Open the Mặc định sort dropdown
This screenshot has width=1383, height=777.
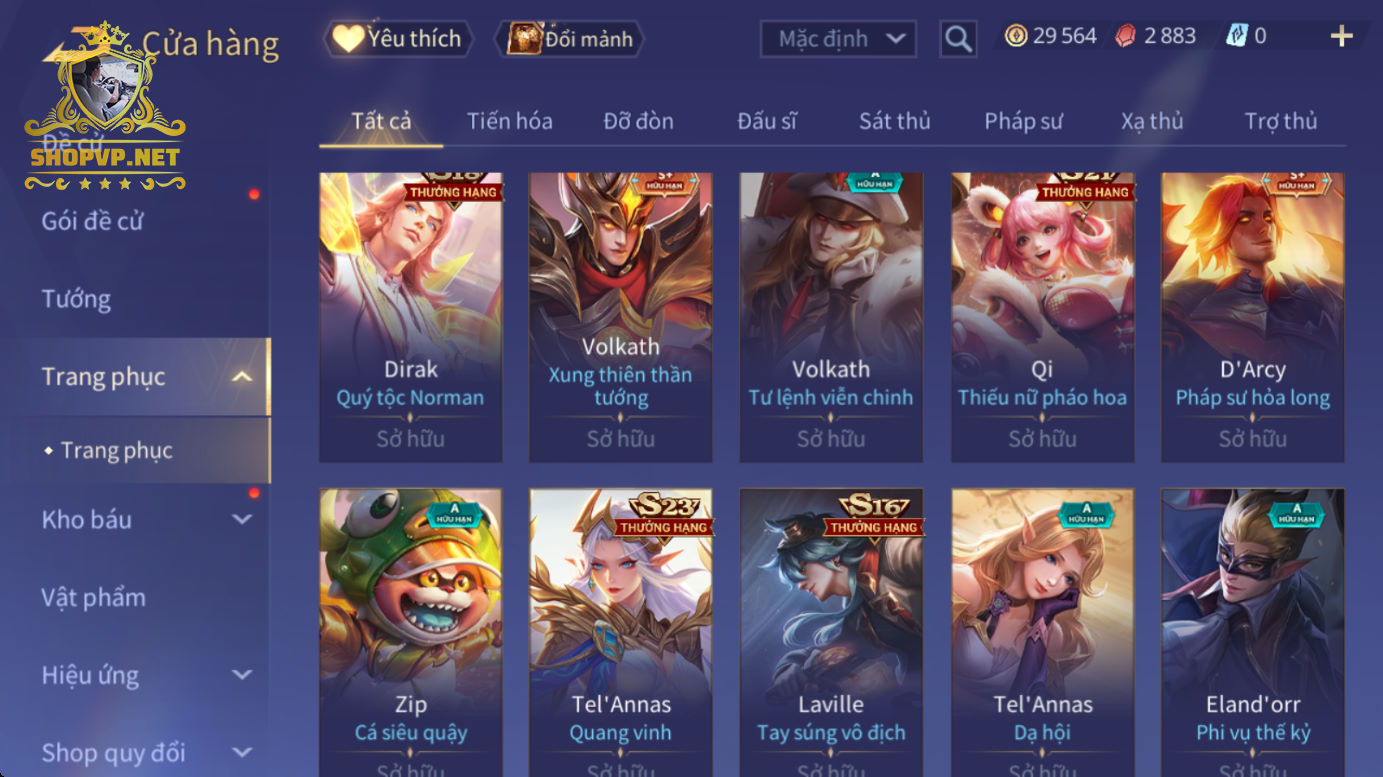pyautogui.click(x=840, y=39)
